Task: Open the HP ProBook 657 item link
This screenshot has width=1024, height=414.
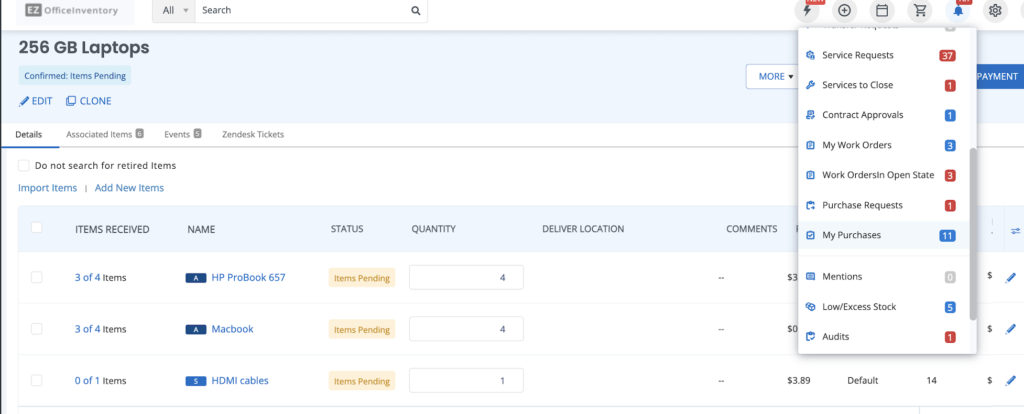Action: pyautogui.click(x=248, y=278)
